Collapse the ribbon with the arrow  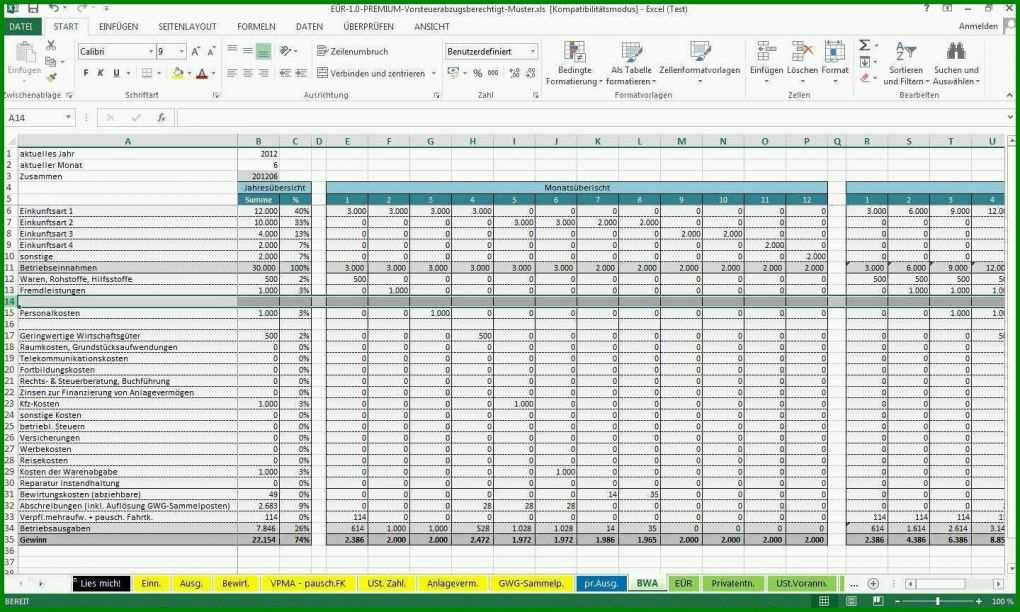click(1009, 95)
